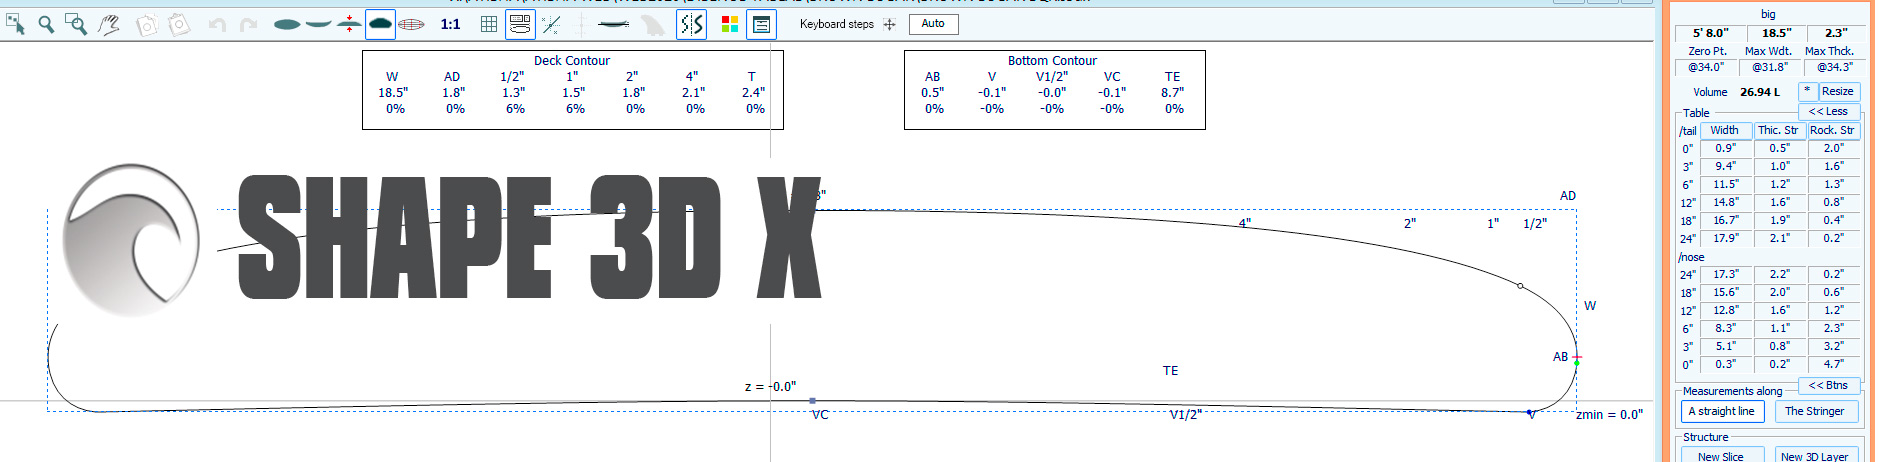Image resolution: width=1903 pixels, height=462 pixels.
Task: Select the pointer selection tool
Action: click(15, 24)
